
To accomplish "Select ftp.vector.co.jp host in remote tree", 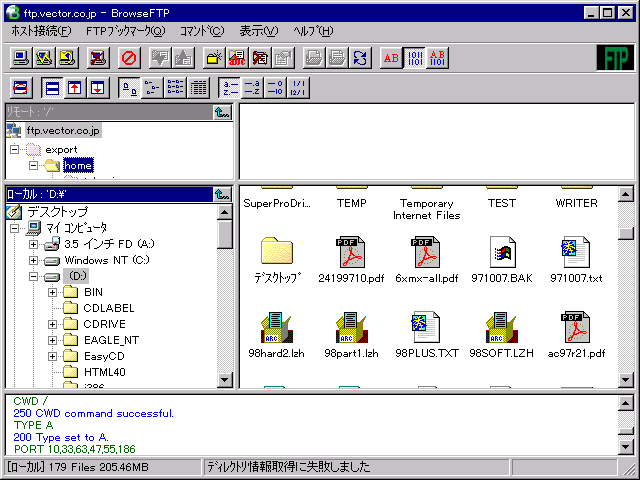I will click(63, 131).
